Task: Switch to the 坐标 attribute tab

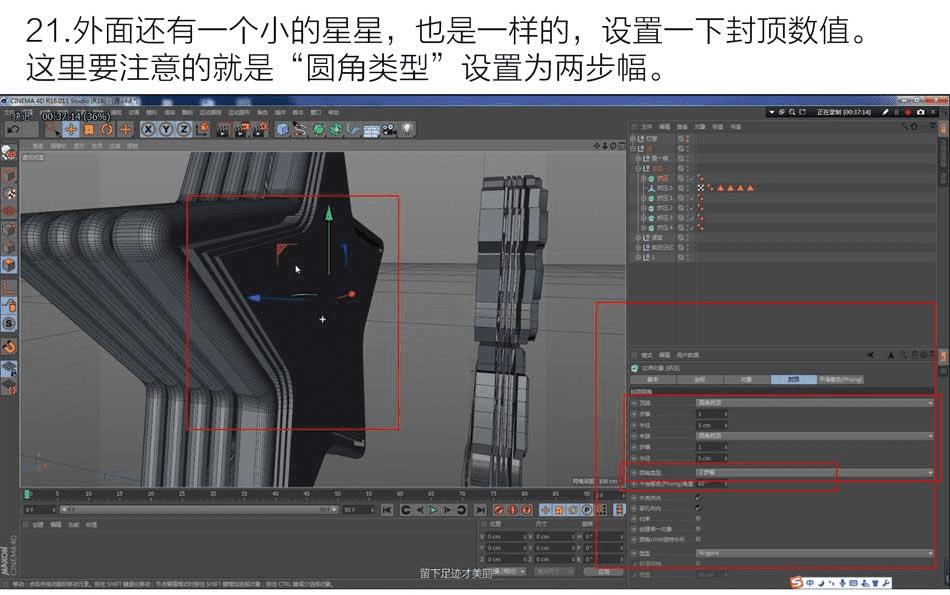Action: [699, 379]
